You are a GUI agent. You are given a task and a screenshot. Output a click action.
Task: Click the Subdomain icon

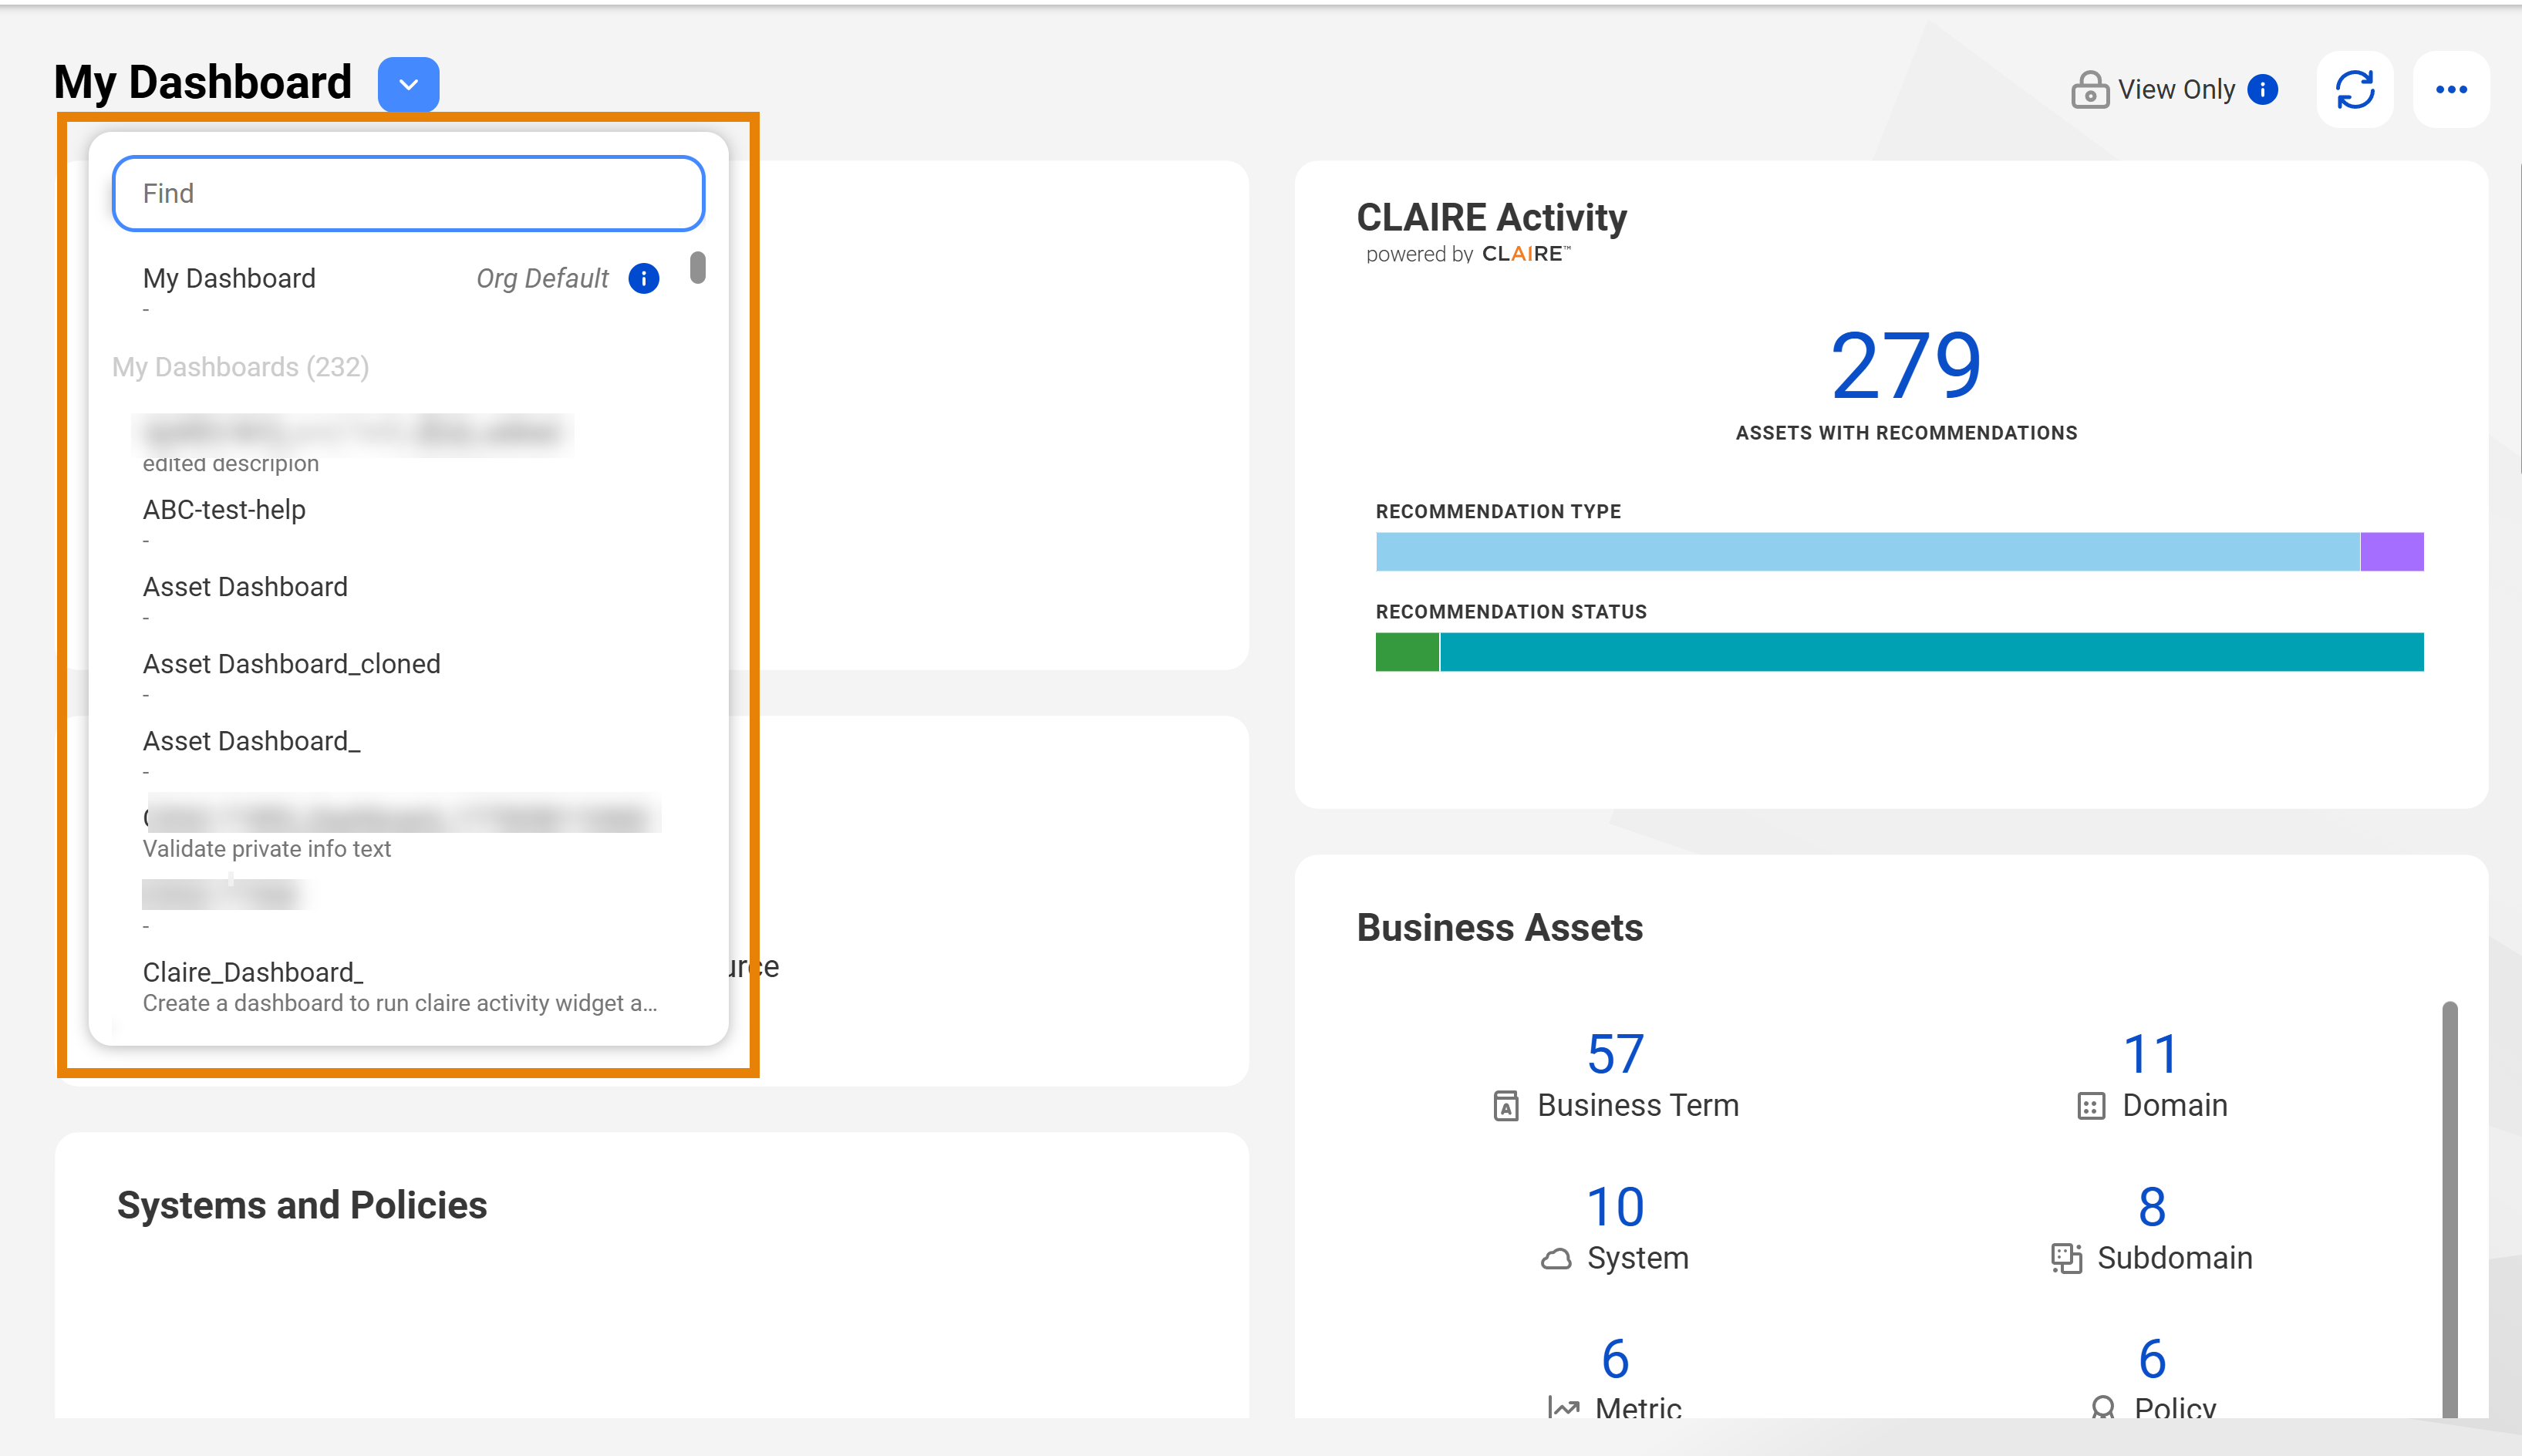click(x=2066, y=1258)
